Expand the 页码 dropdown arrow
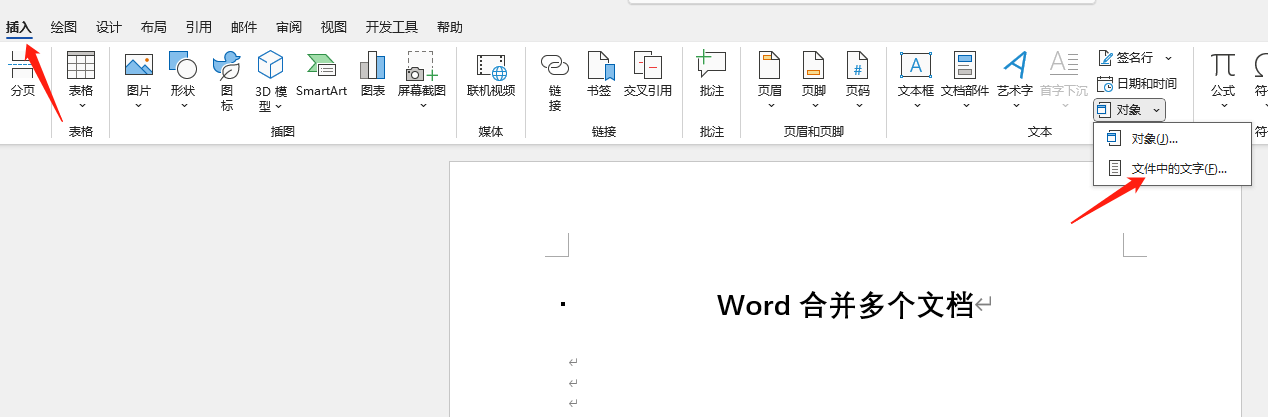 [x=858, y=105]
